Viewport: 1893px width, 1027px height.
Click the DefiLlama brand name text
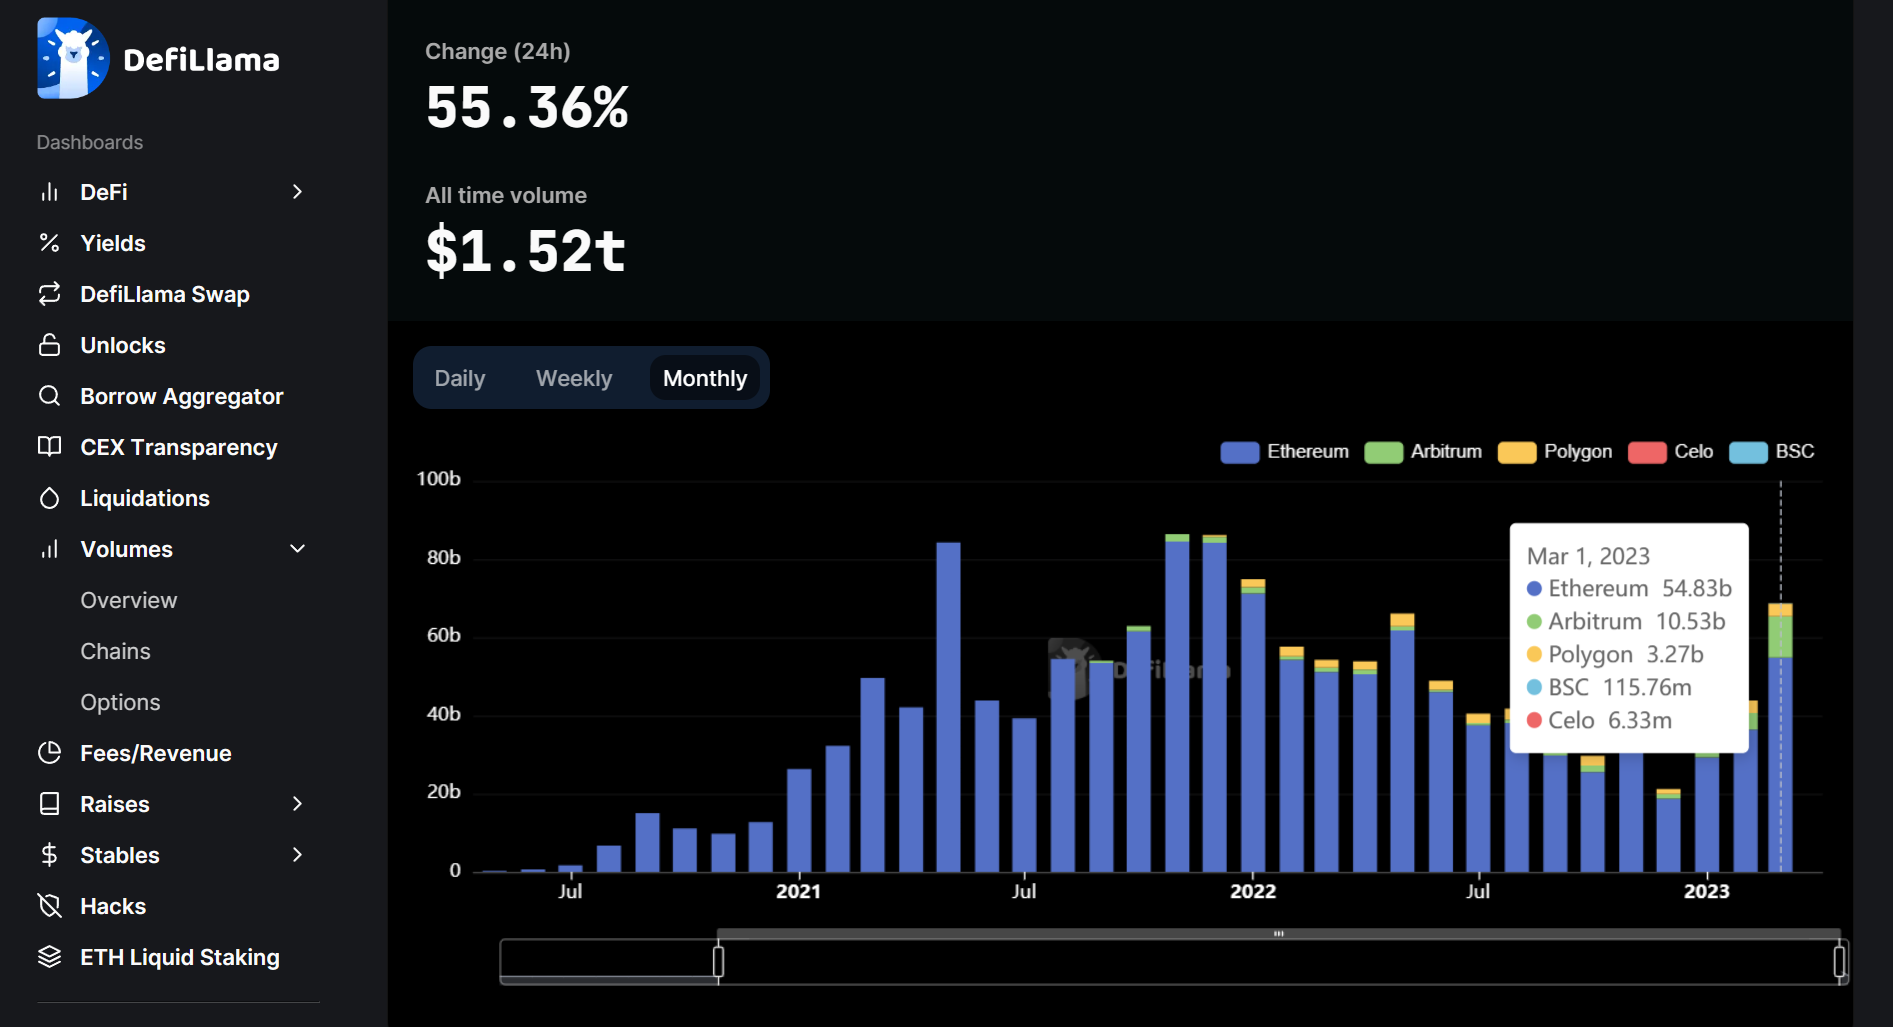201,60
